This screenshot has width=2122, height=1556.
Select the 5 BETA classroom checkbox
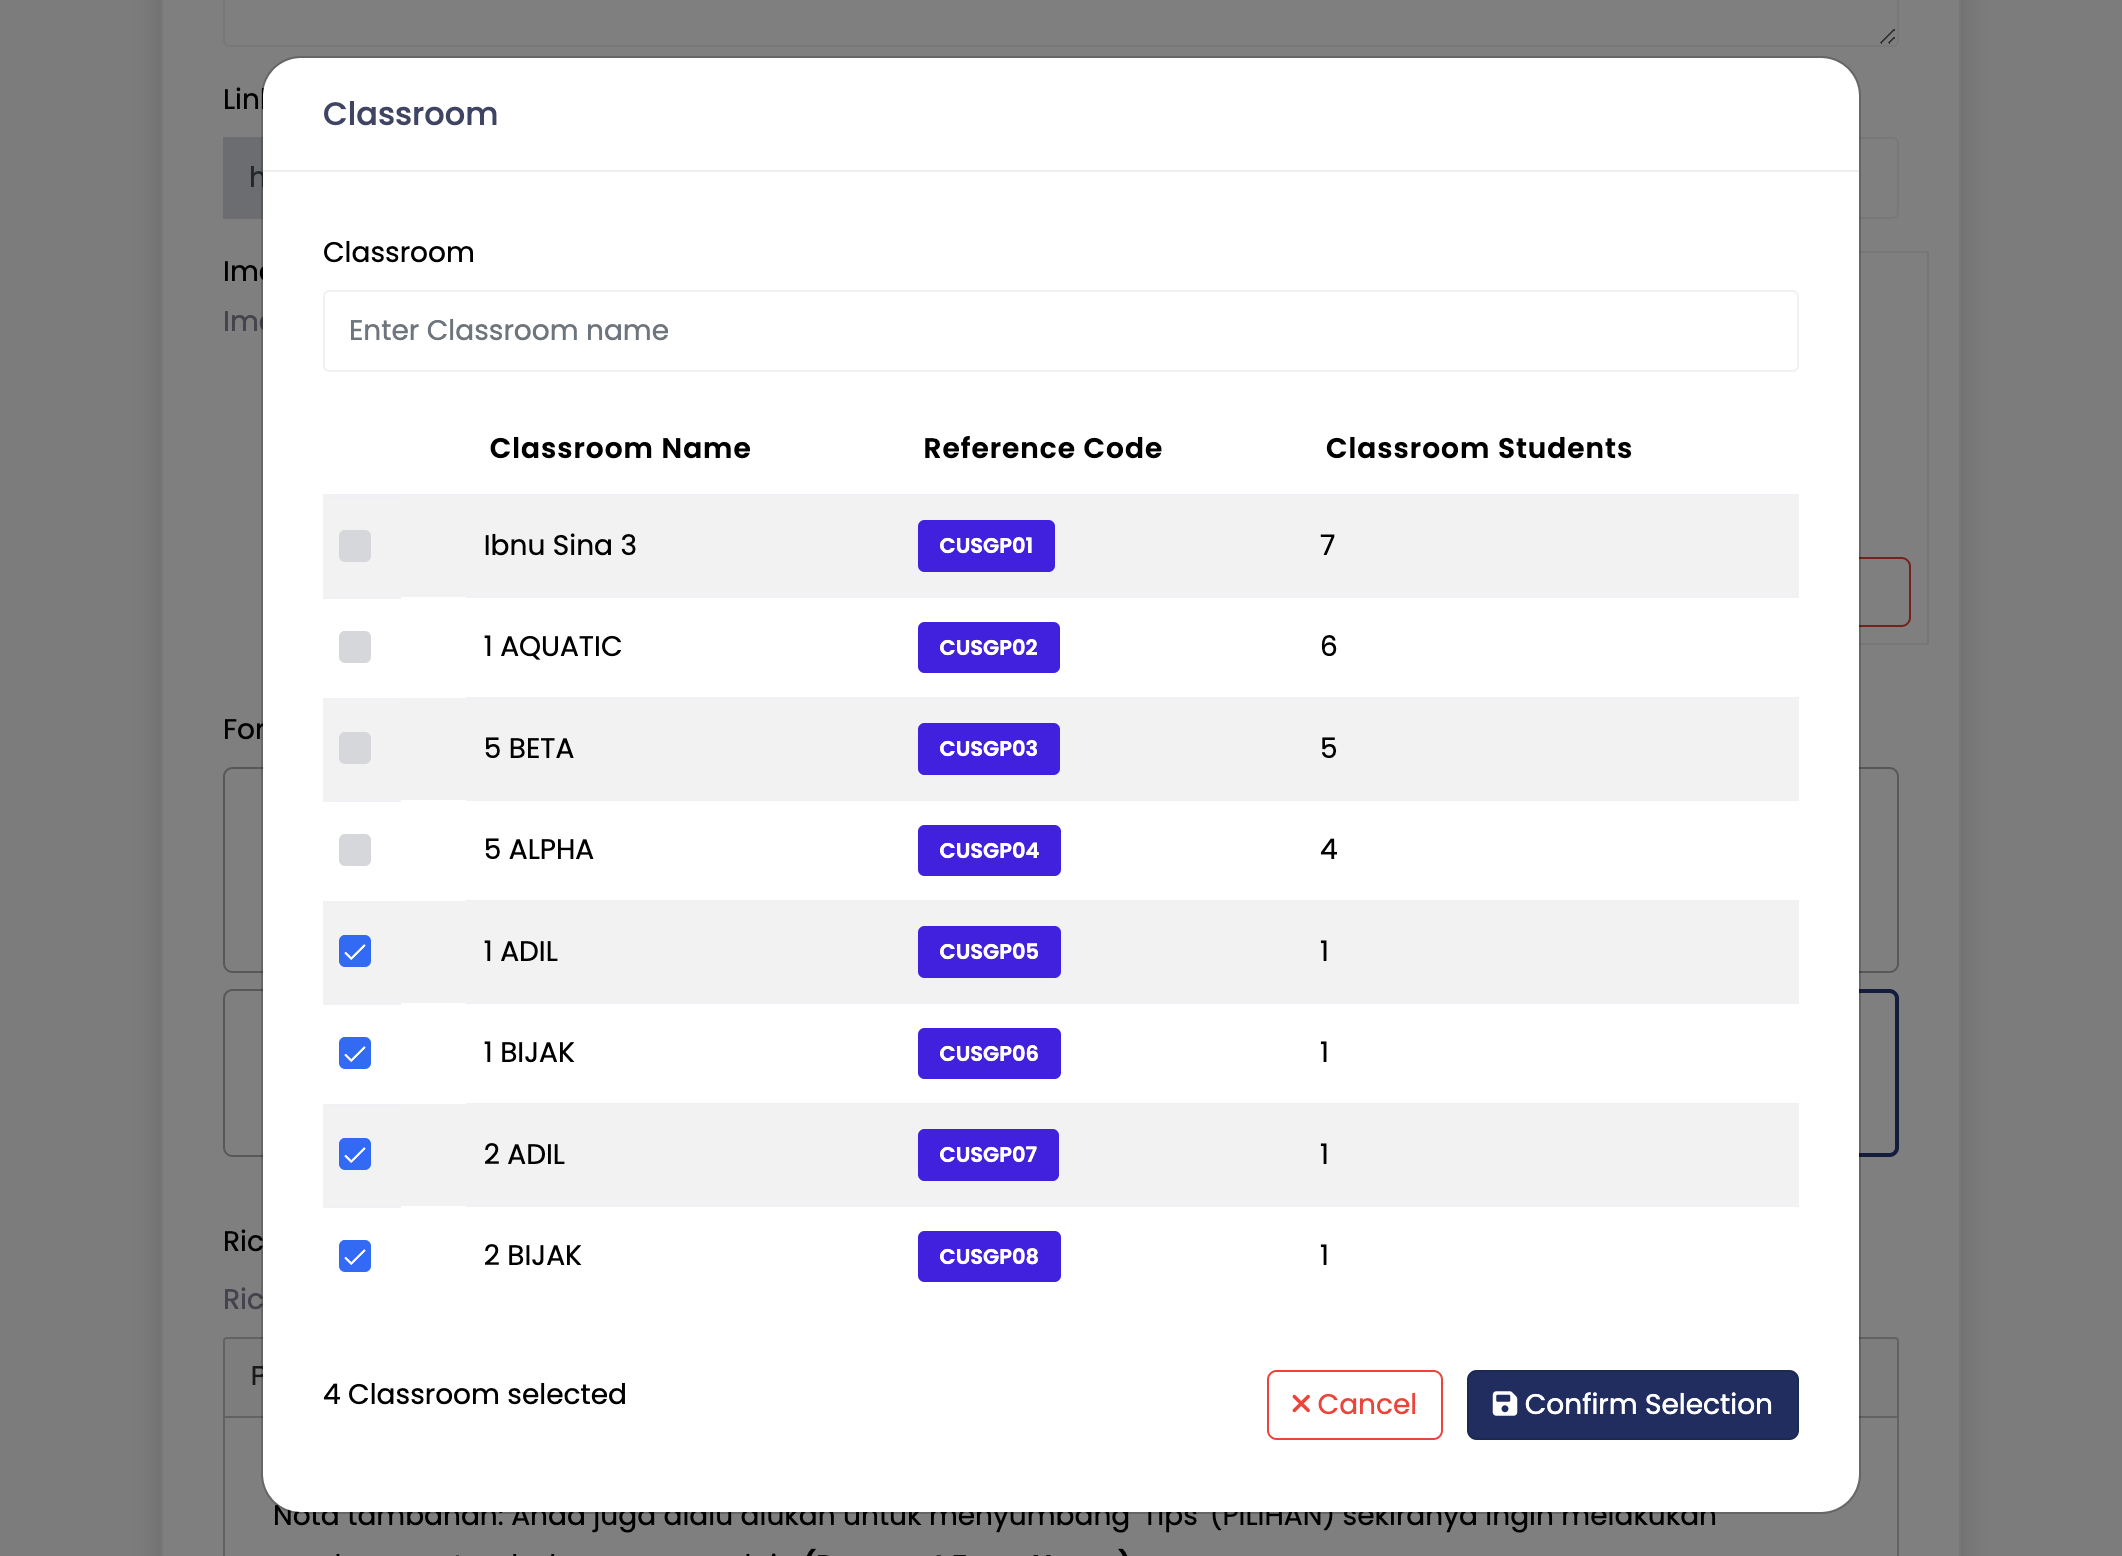coord(355,748)
